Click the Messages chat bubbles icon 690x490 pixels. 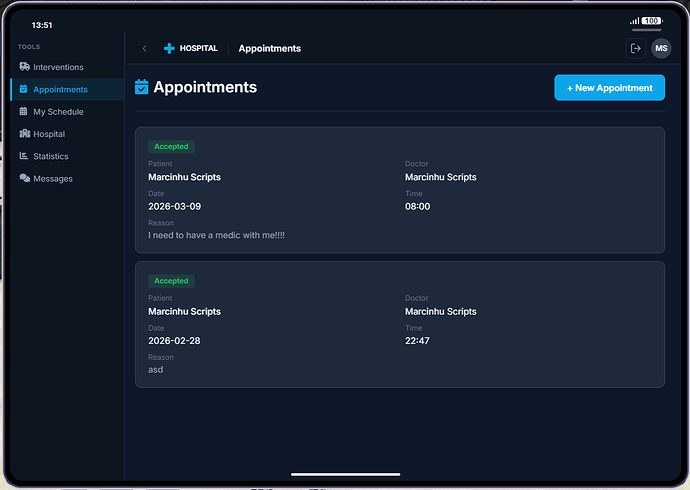click(25, 178)
